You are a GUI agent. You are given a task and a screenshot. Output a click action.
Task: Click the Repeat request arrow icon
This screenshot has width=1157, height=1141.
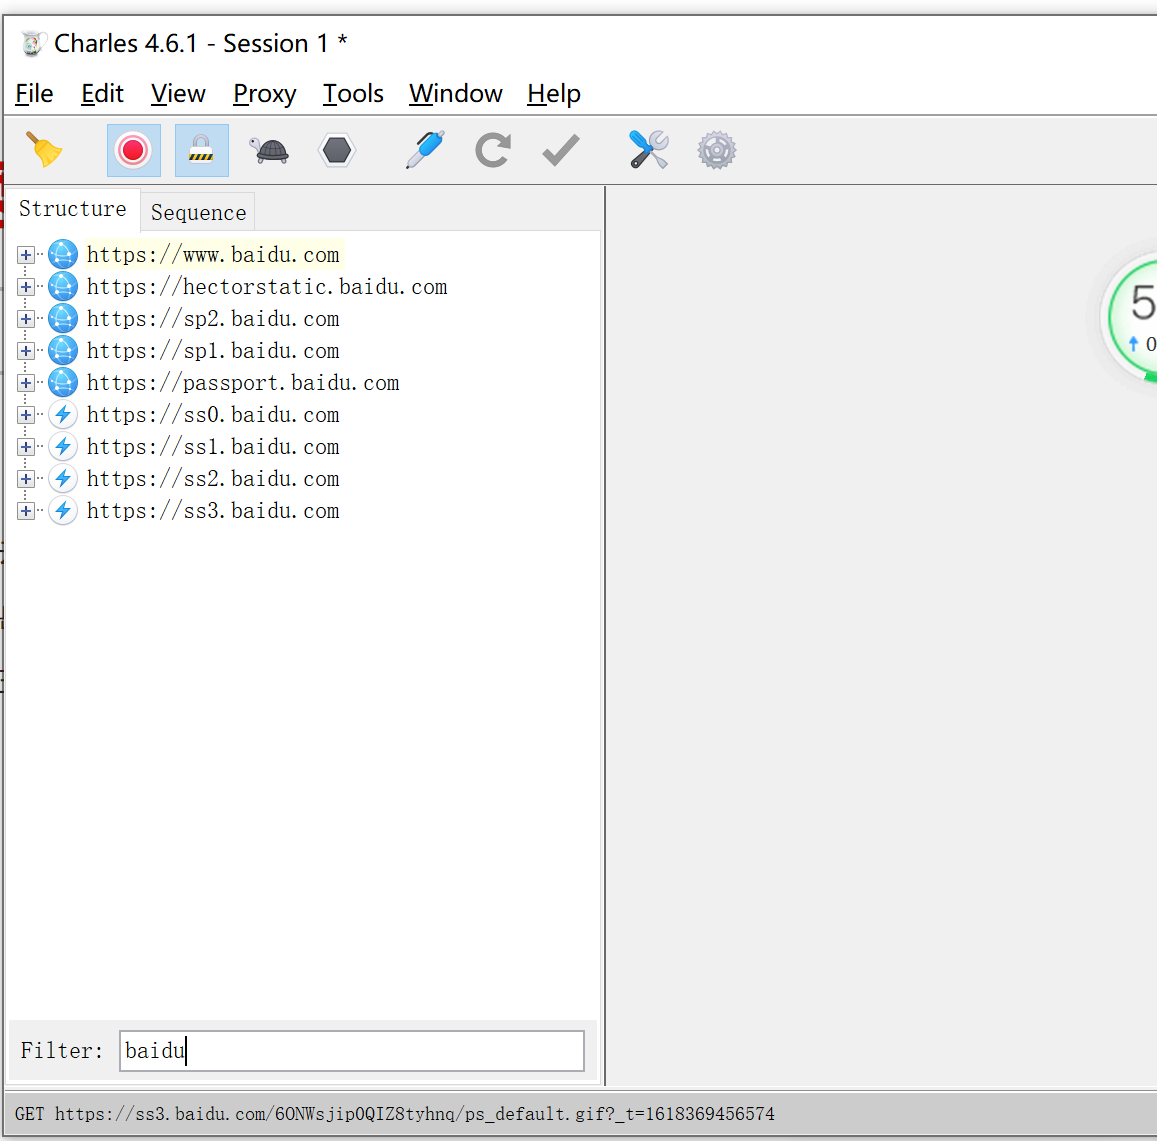493,151
